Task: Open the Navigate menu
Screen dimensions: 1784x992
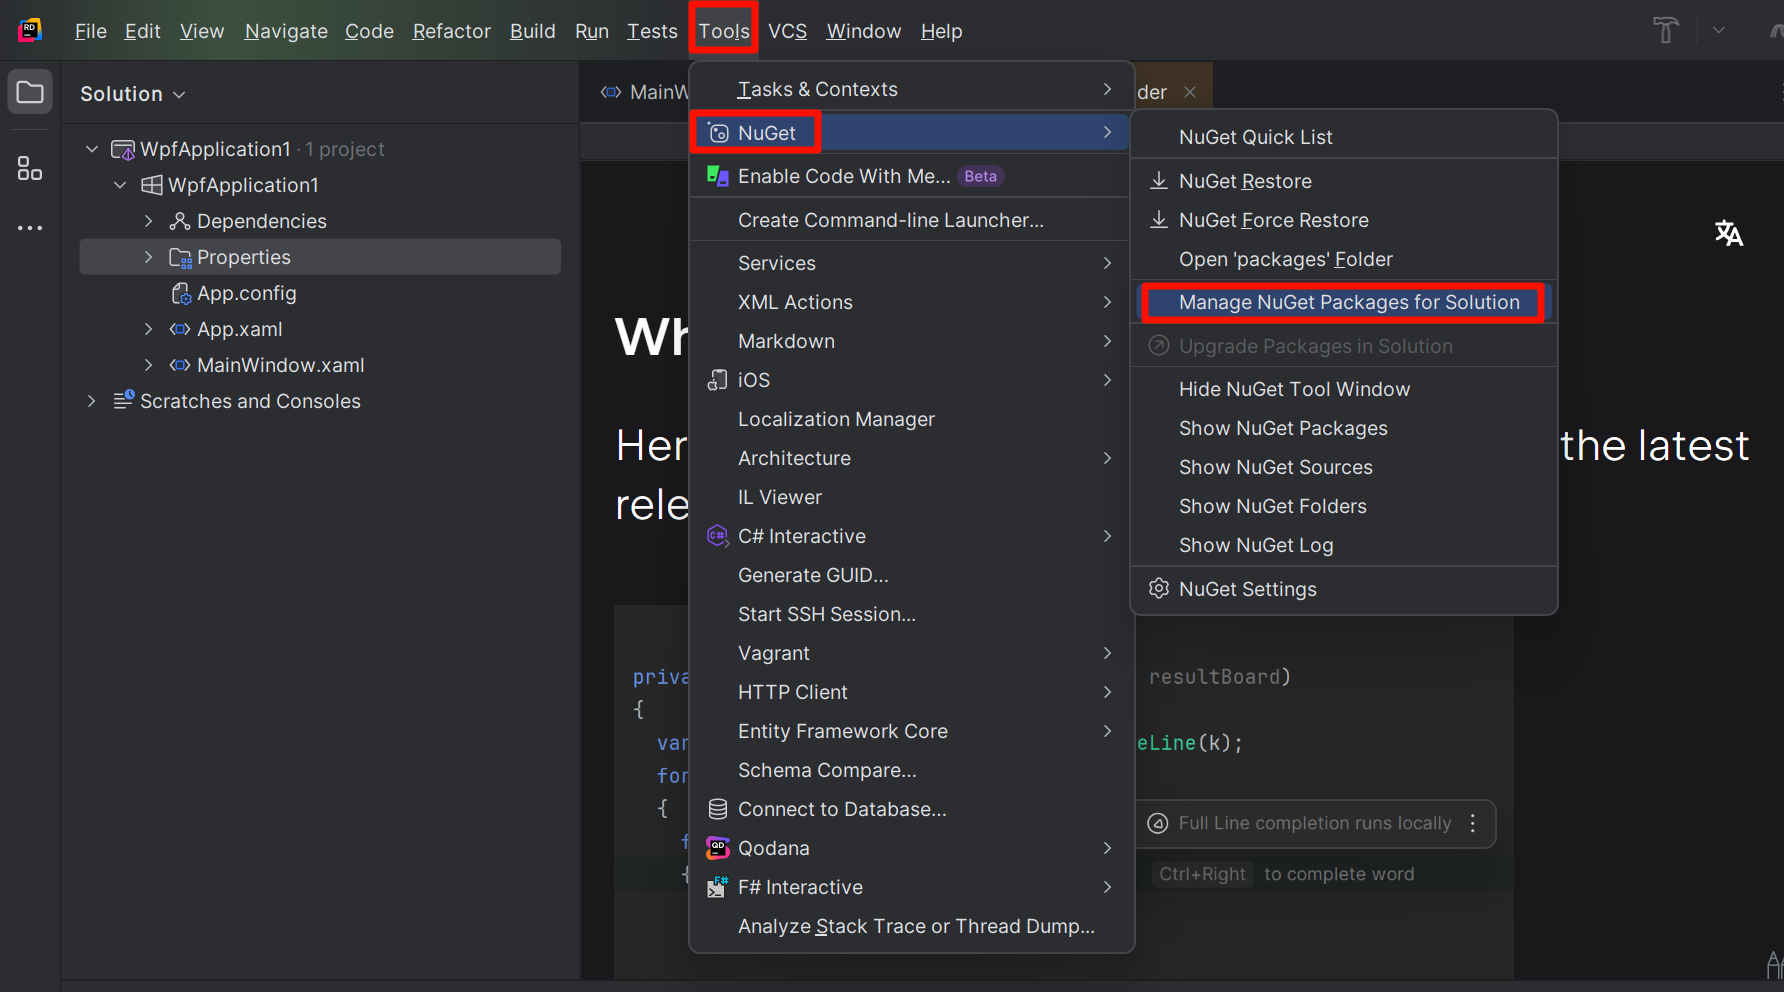Action: pos(286,31)
